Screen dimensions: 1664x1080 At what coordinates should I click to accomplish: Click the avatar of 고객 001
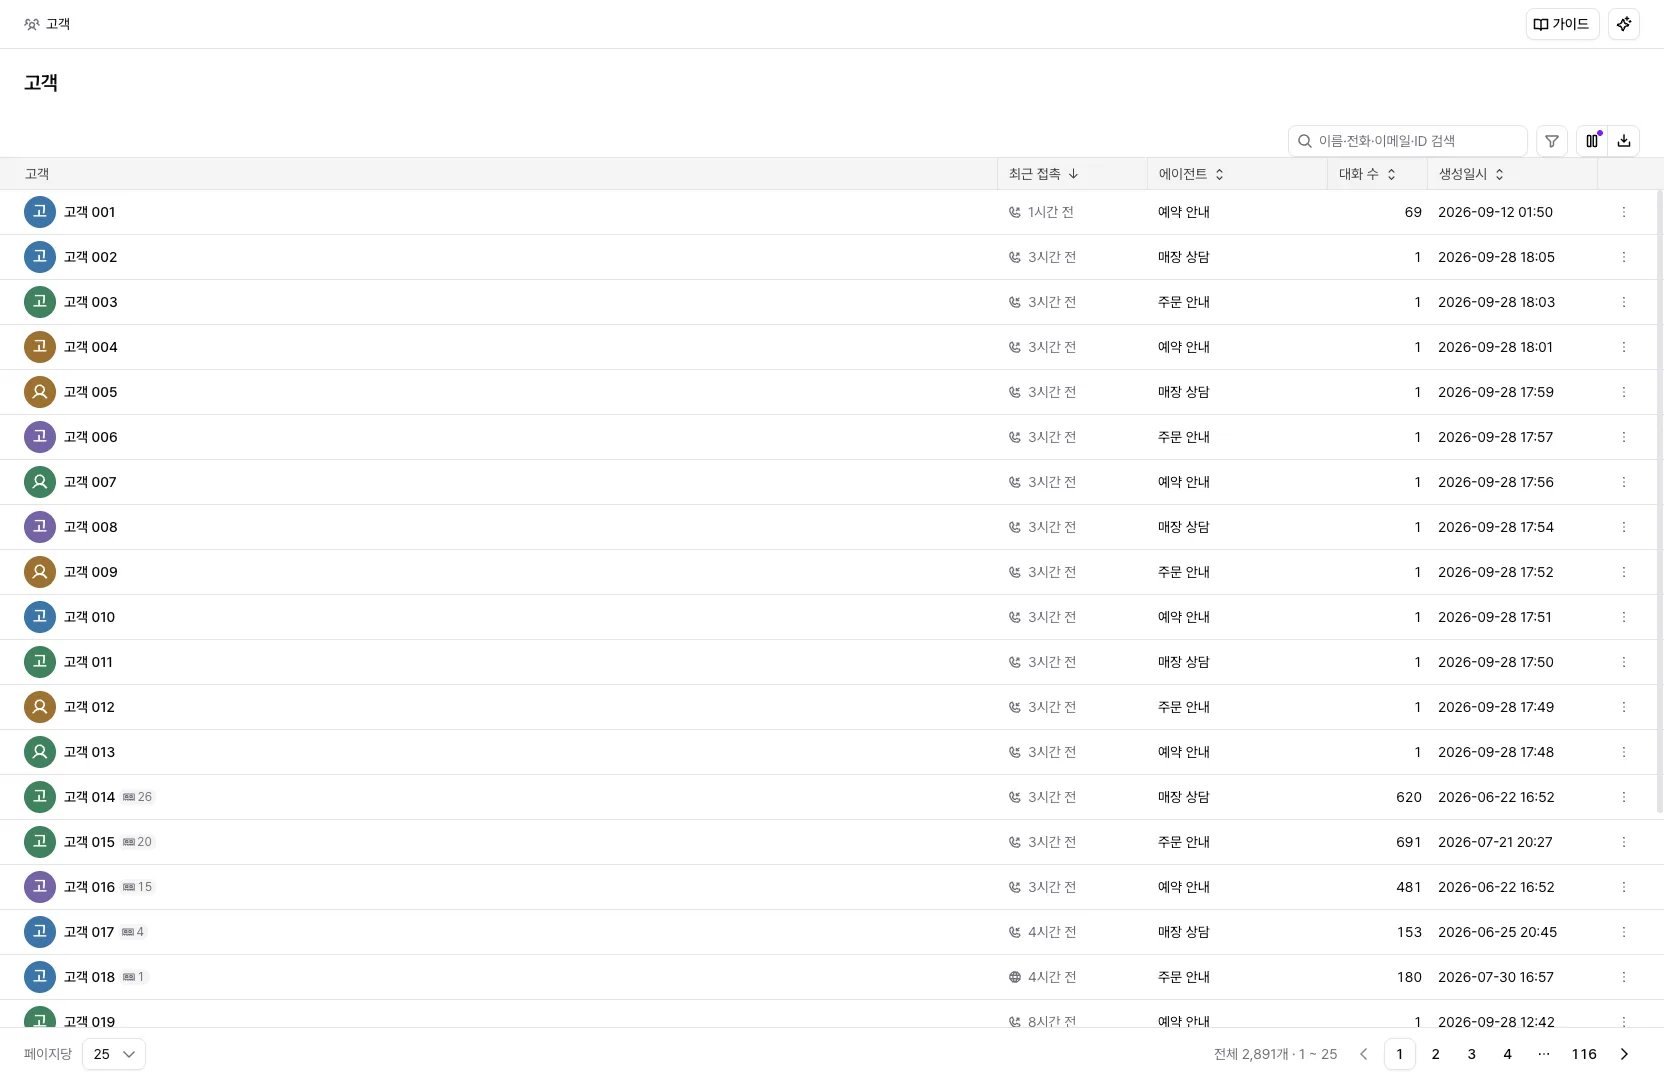[x=40, y=212]
